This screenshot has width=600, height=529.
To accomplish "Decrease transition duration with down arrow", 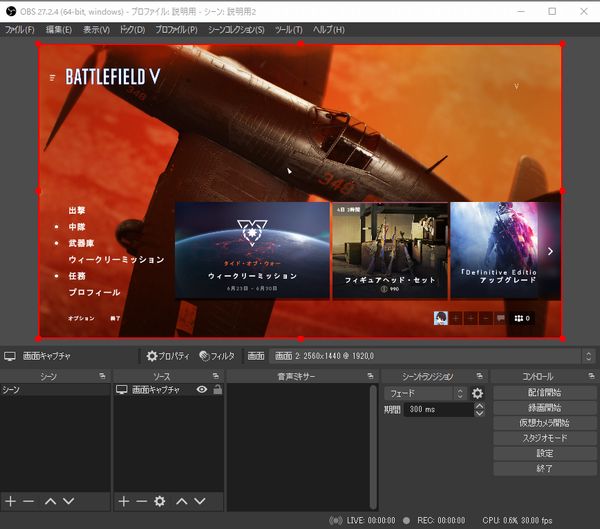I will (479, 413).
